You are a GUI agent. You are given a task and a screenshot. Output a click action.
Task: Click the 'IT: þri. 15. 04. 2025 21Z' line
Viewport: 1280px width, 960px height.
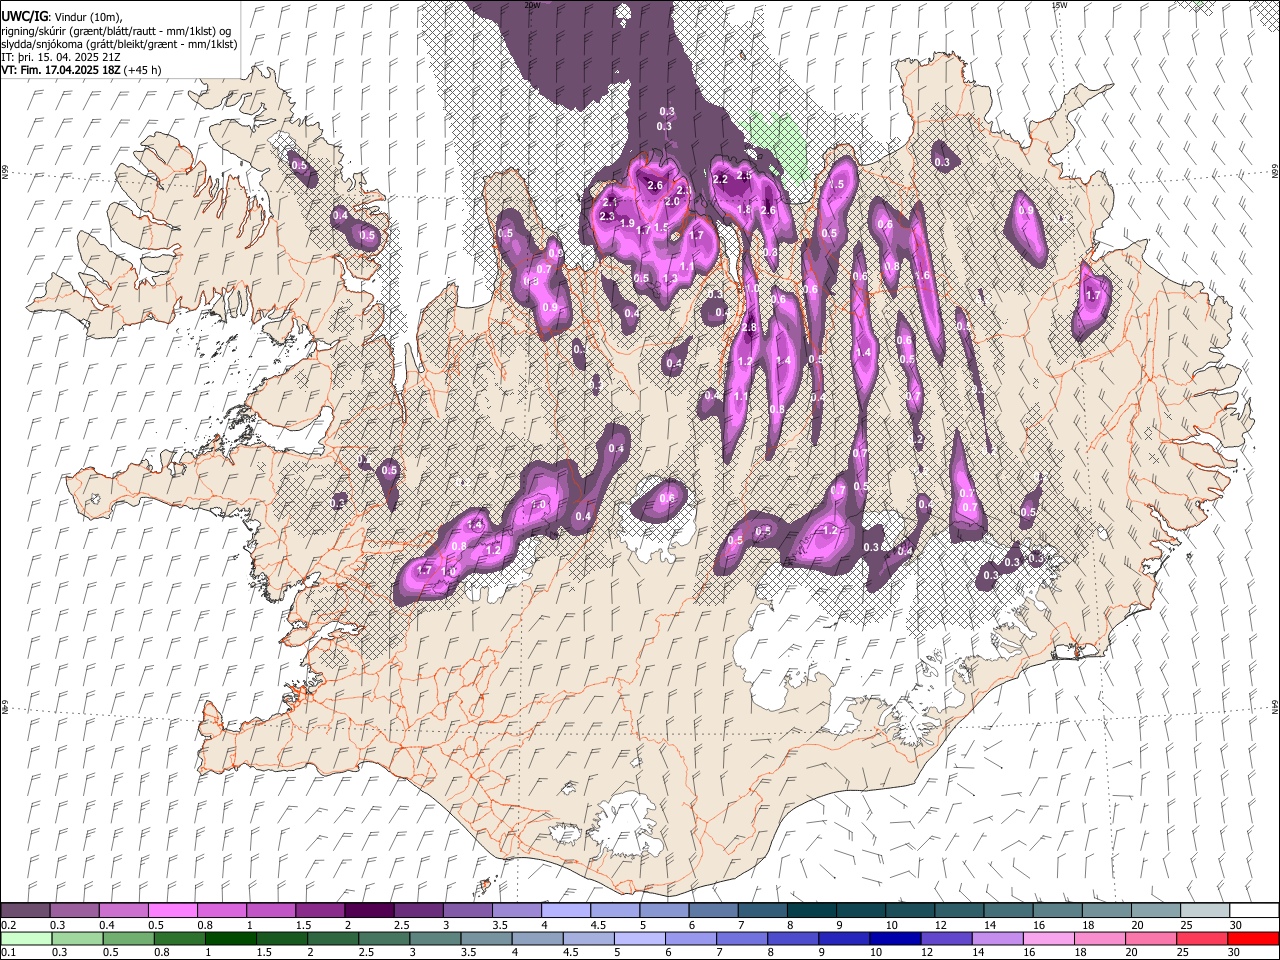pos(60,57)
